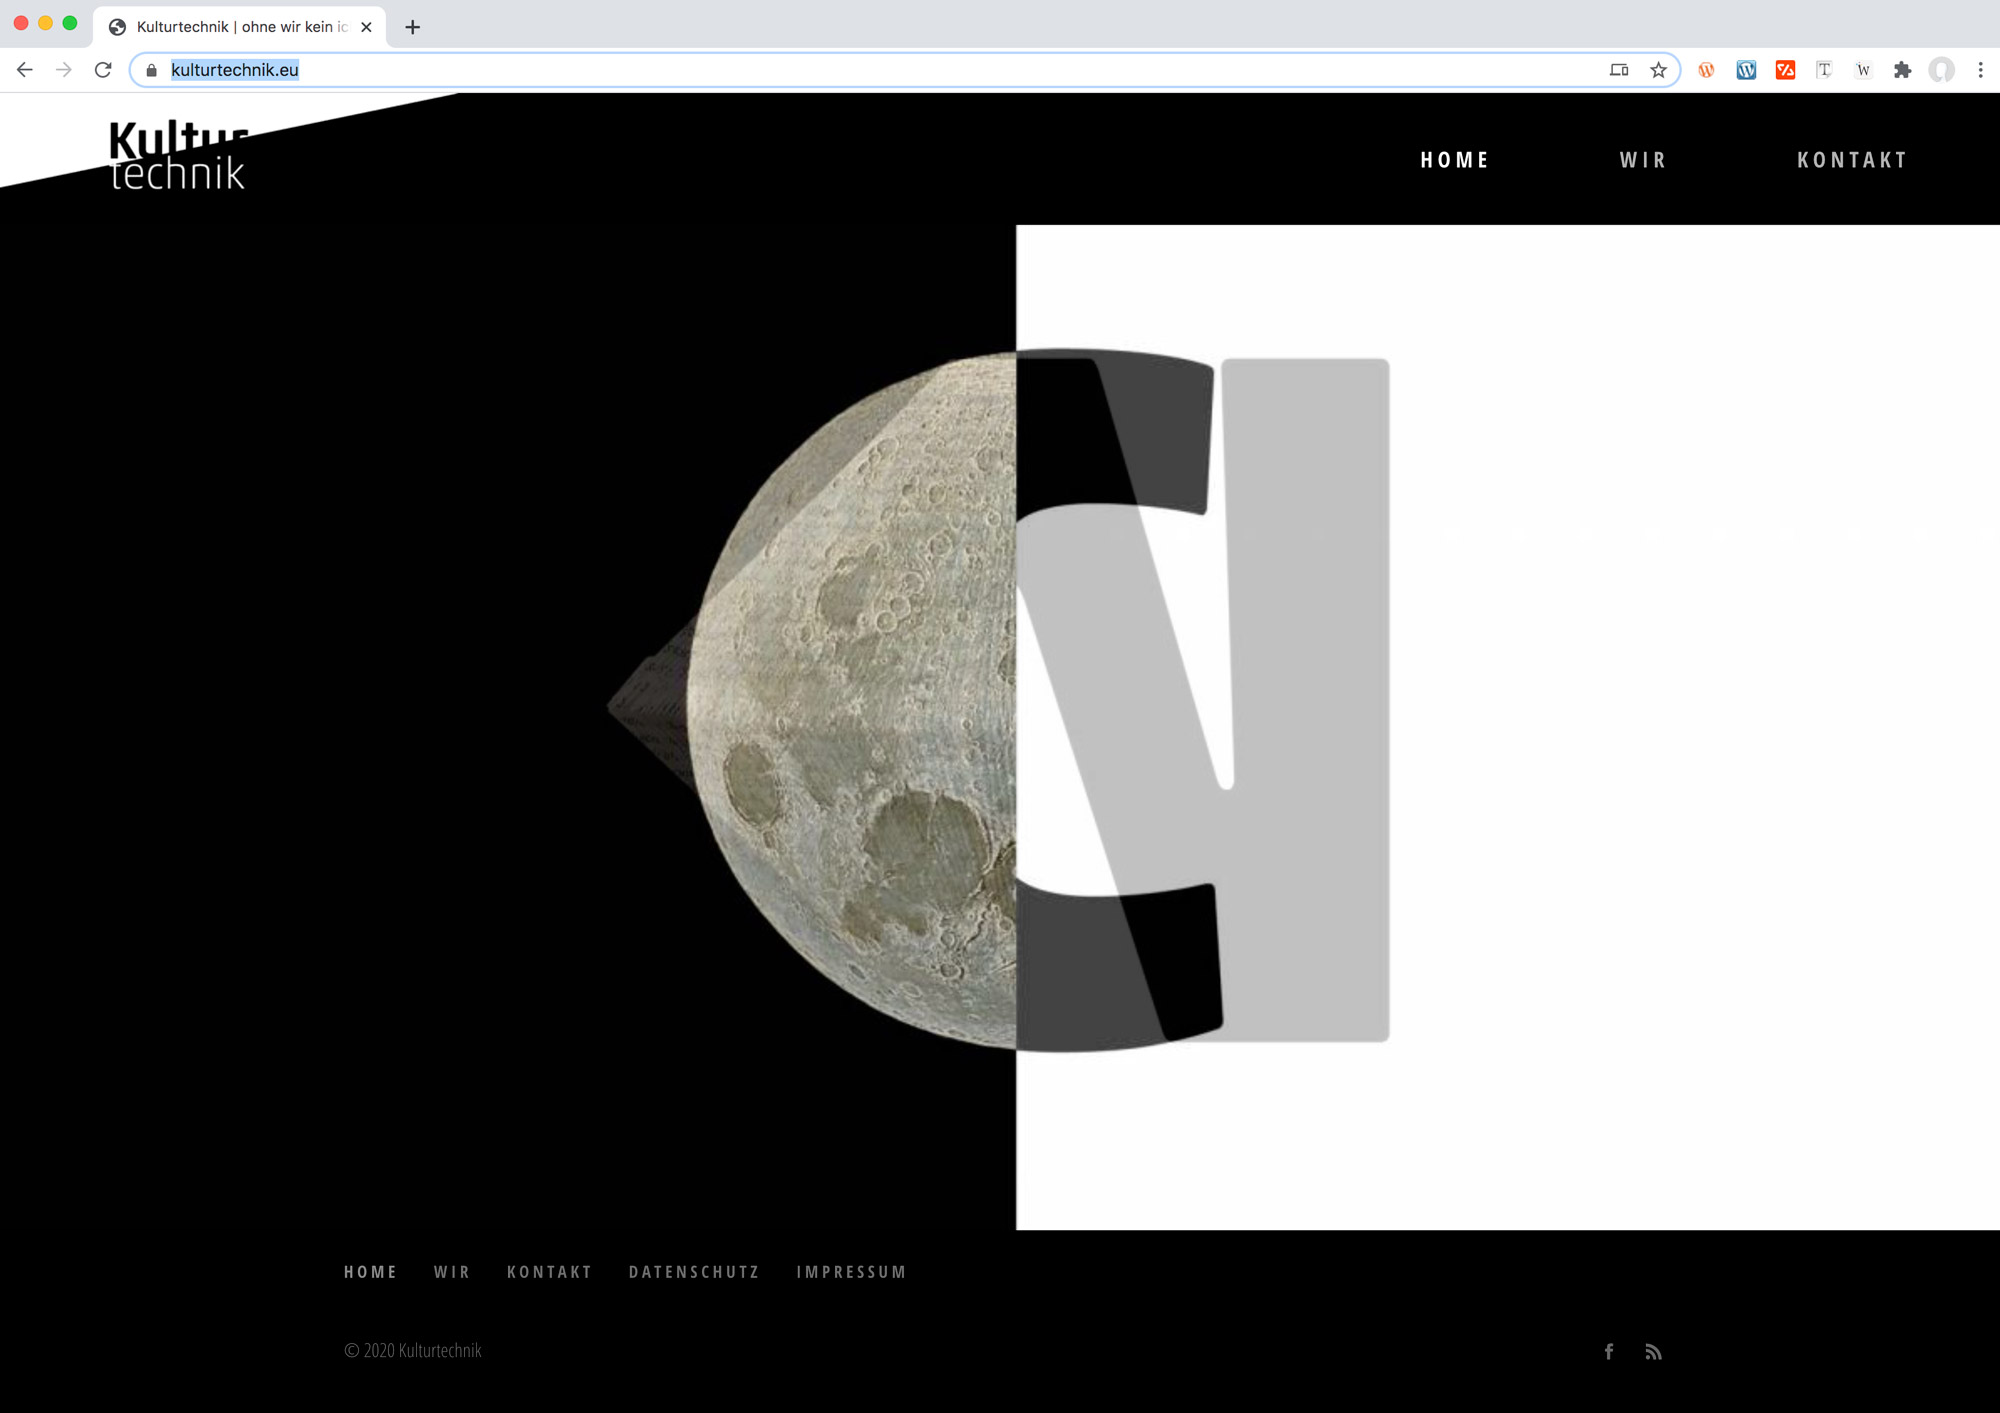Click KONTAKT in the footer menu
The width and height of the screenshot is (2000, 1413).
click(x=549, y=1272)
